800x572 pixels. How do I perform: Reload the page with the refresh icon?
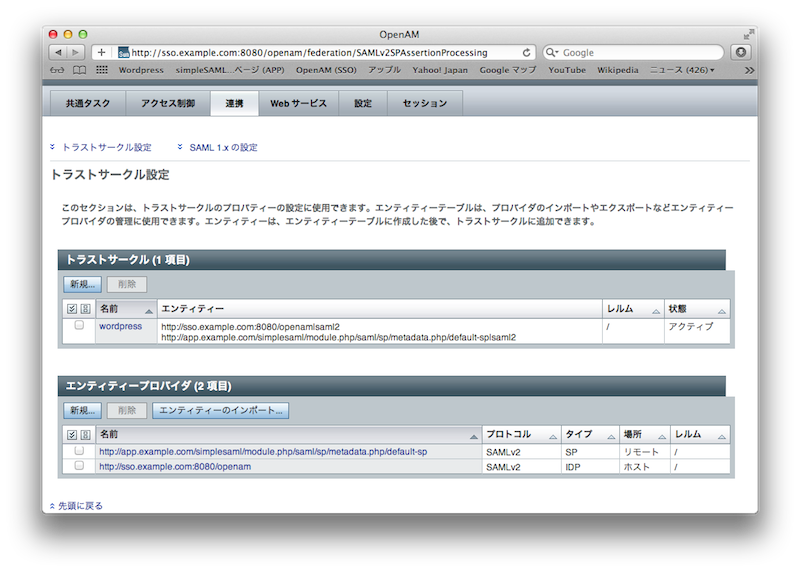coord(527,52)
